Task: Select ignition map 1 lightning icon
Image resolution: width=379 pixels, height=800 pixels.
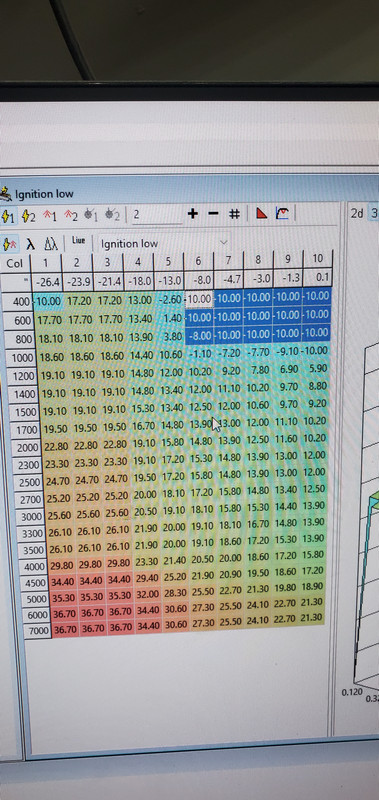Action: pos(8,217)
